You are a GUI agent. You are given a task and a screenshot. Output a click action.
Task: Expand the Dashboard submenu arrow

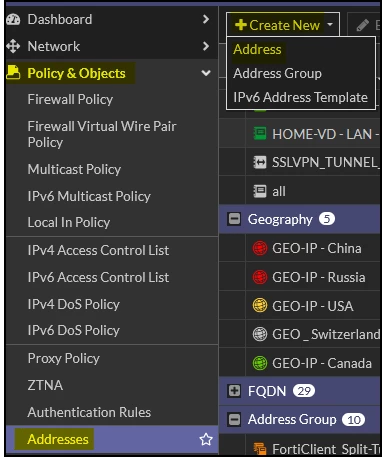pos(206,19)
